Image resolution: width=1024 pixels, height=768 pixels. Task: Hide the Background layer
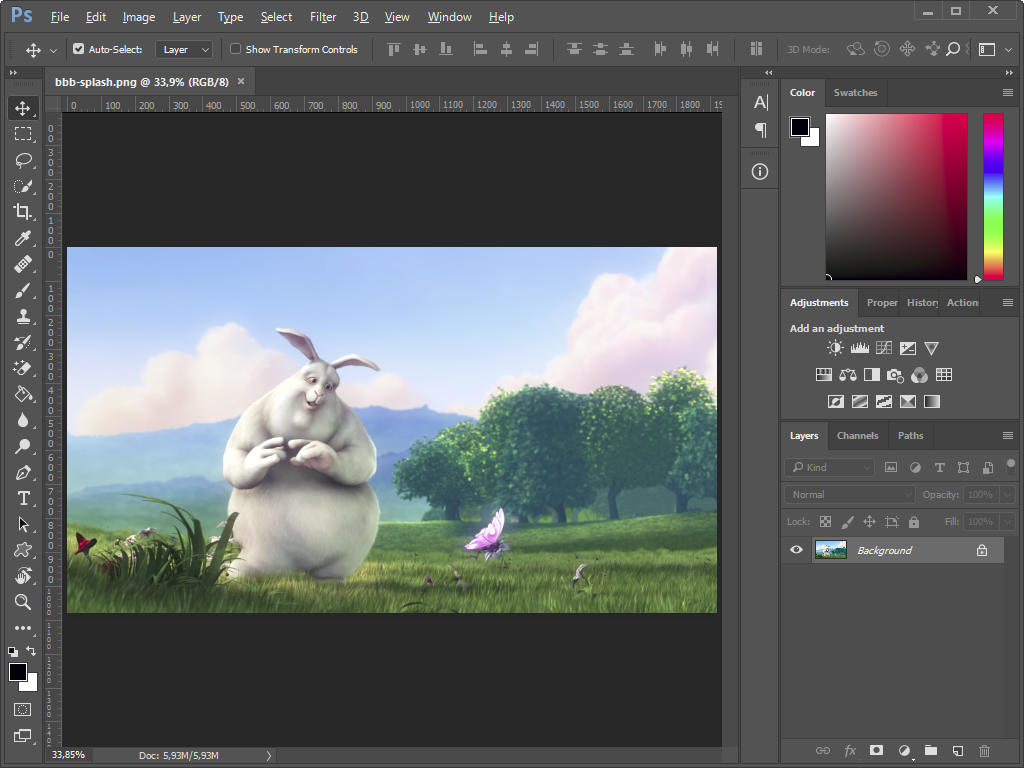tap(796, 550)
